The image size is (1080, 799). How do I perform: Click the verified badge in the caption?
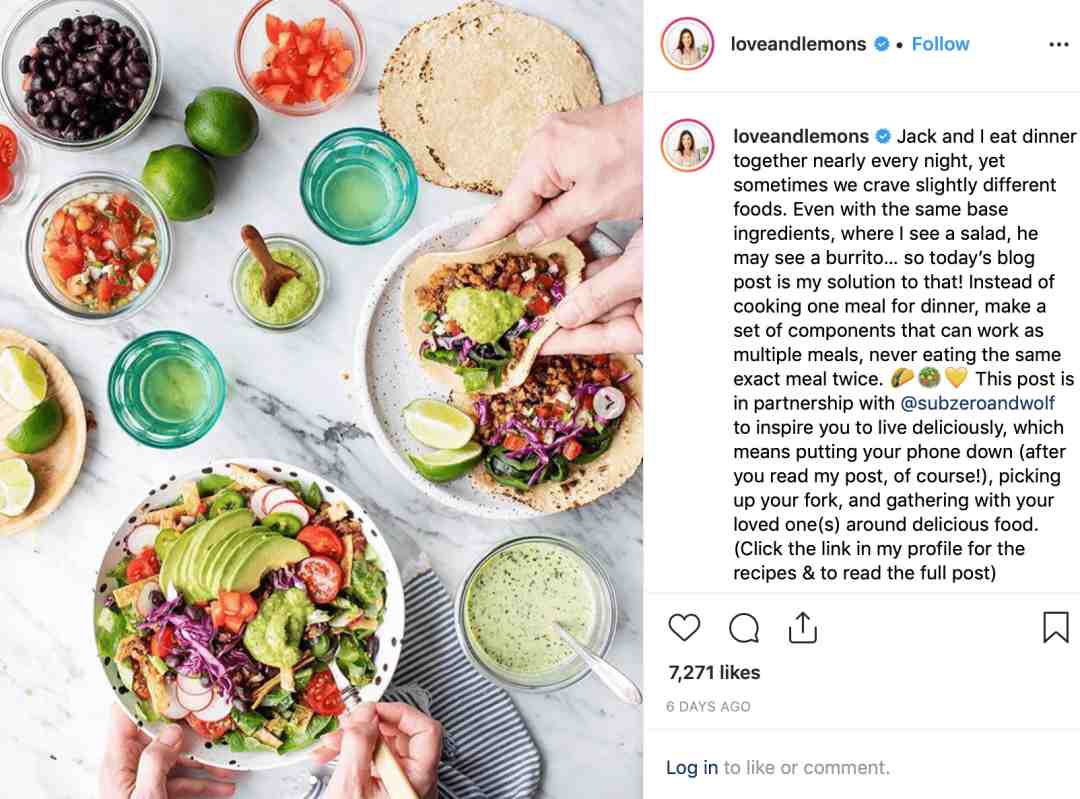[882, 136]
